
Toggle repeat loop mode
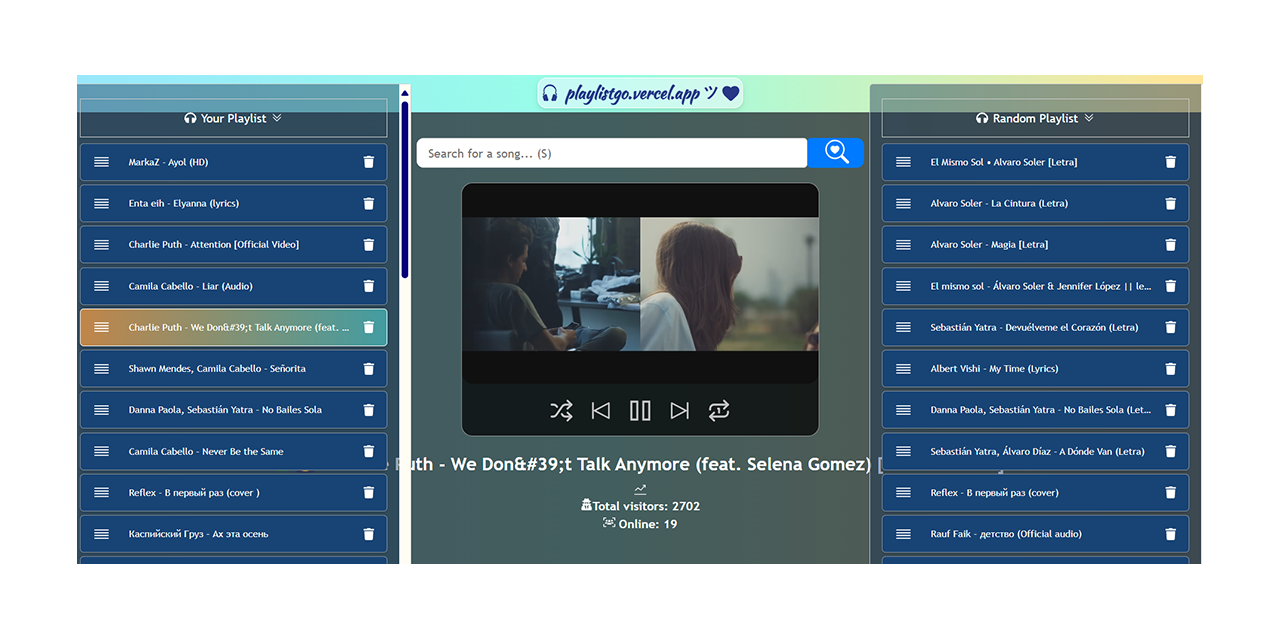[719, 410]
